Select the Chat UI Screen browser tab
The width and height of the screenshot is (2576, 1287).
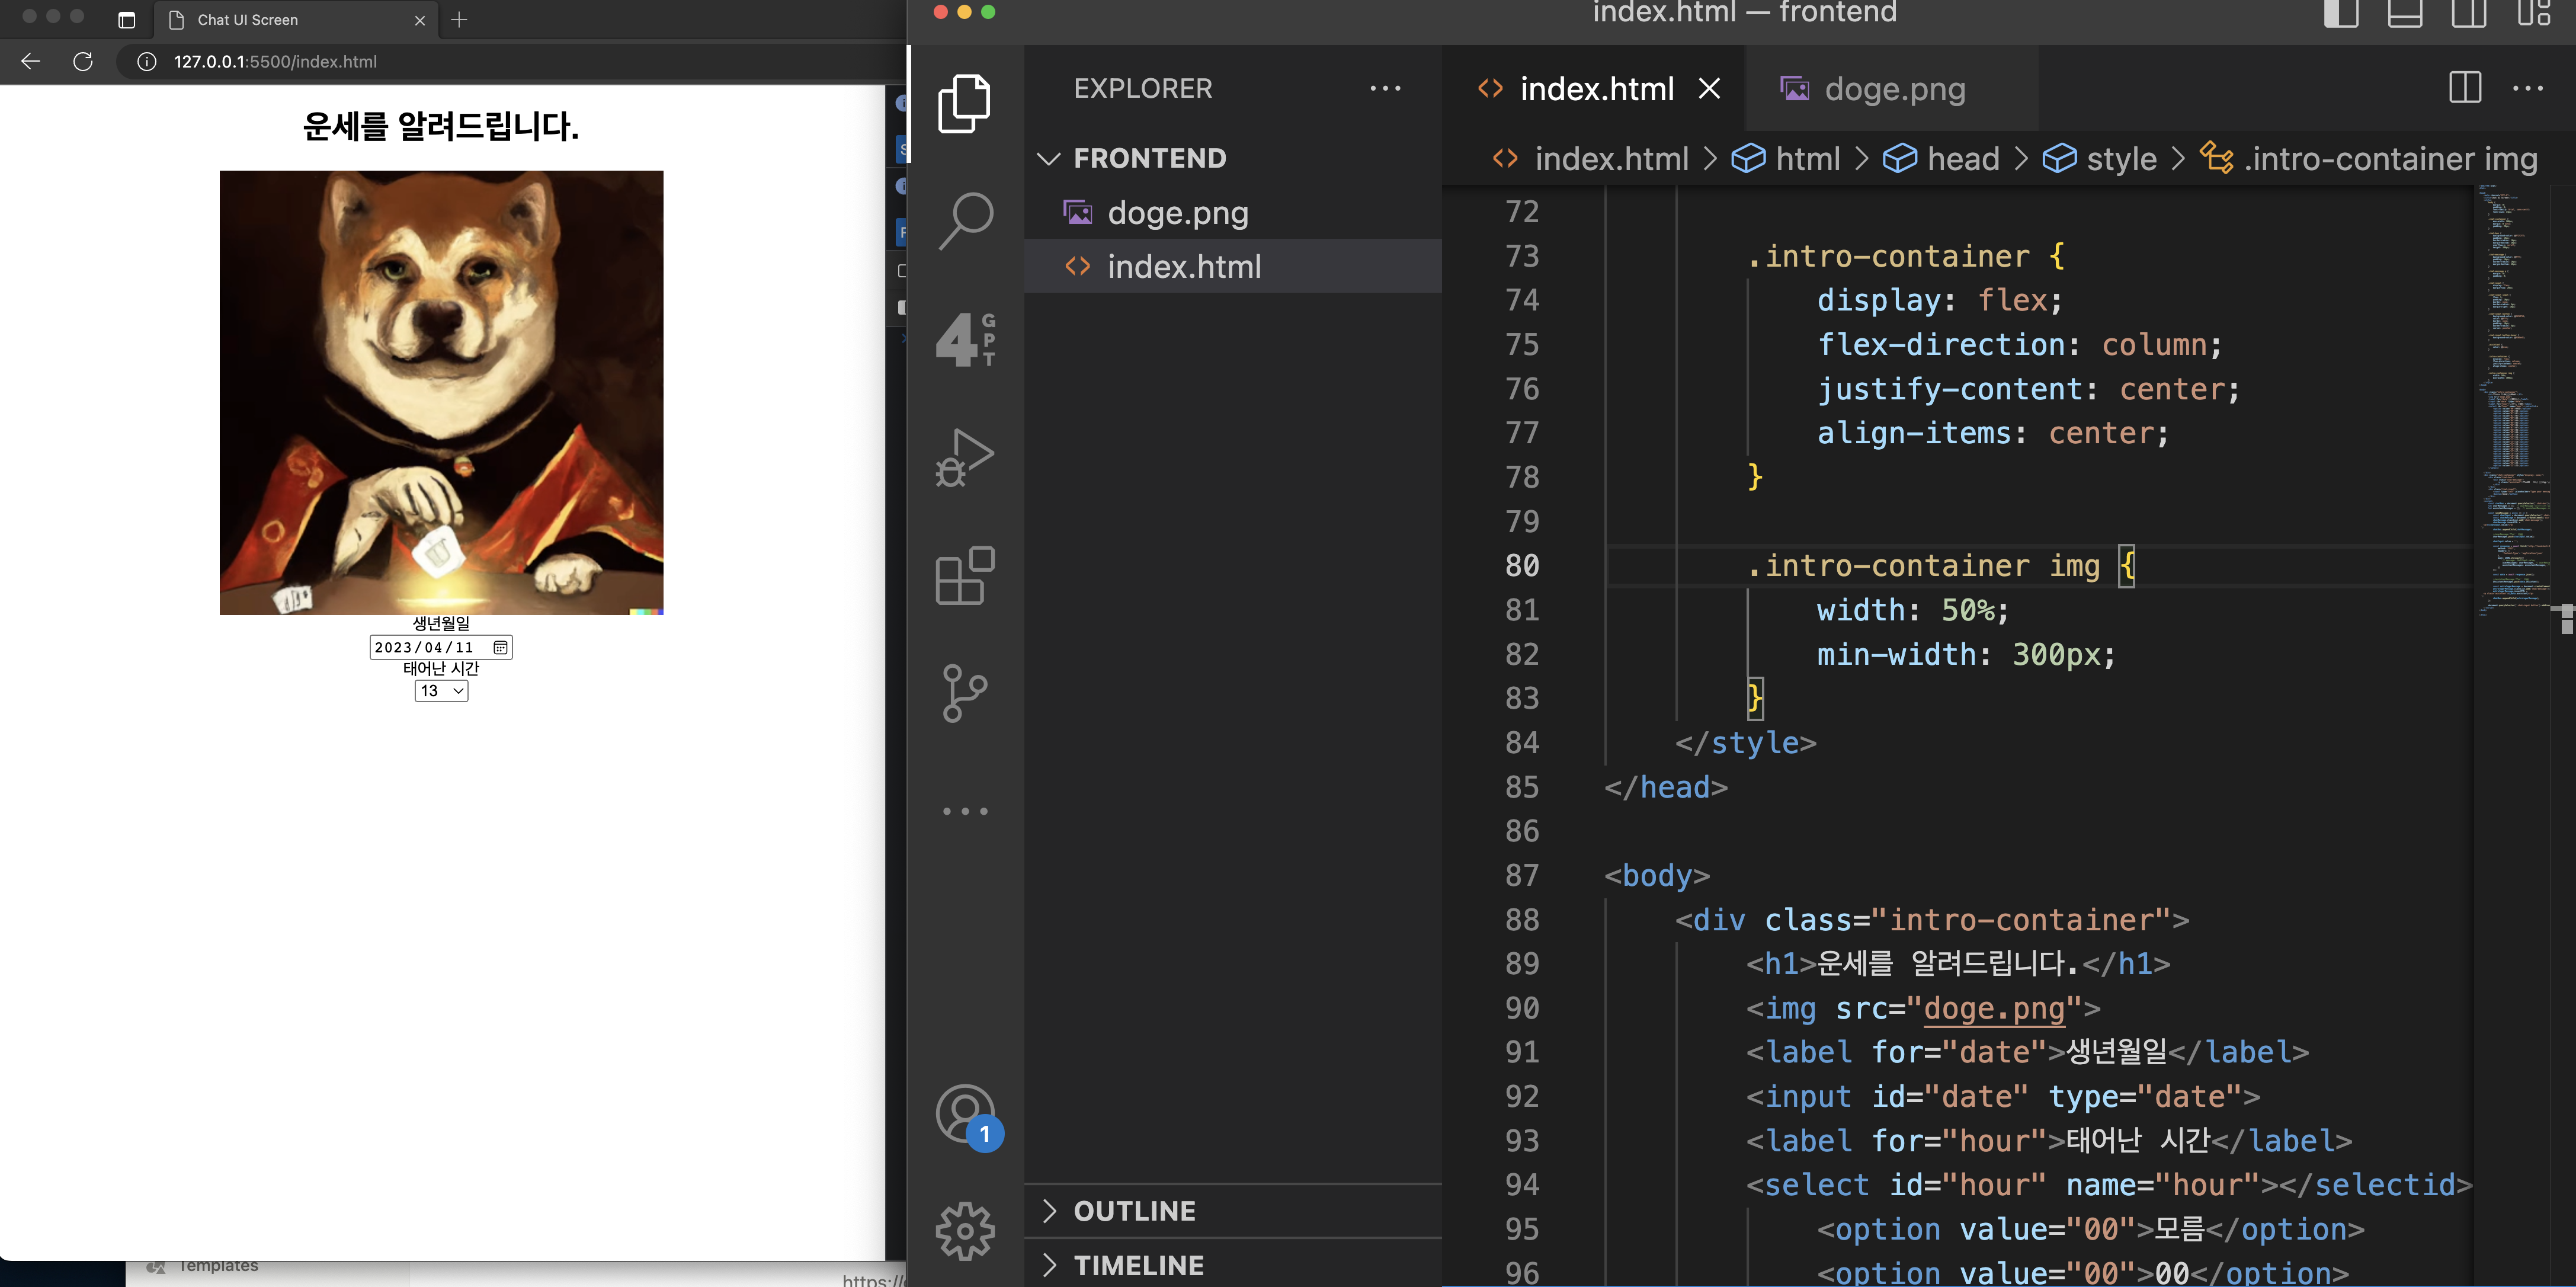247,20
